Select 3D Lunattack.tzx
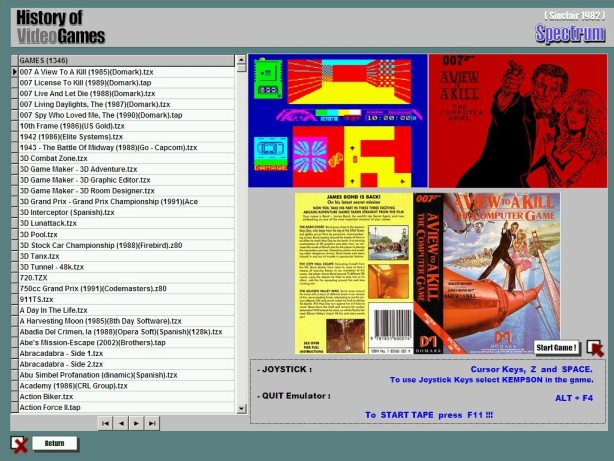The height and width of the screenshot is (461, 614). 126,223
